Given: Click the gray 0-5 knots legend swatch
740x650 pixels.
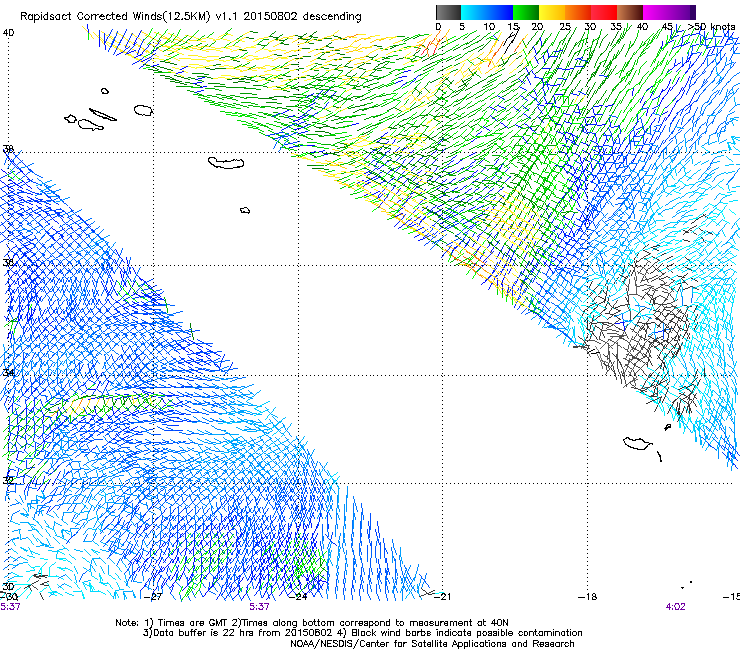Looking at the screenshot, I should [x=448, y=12].
